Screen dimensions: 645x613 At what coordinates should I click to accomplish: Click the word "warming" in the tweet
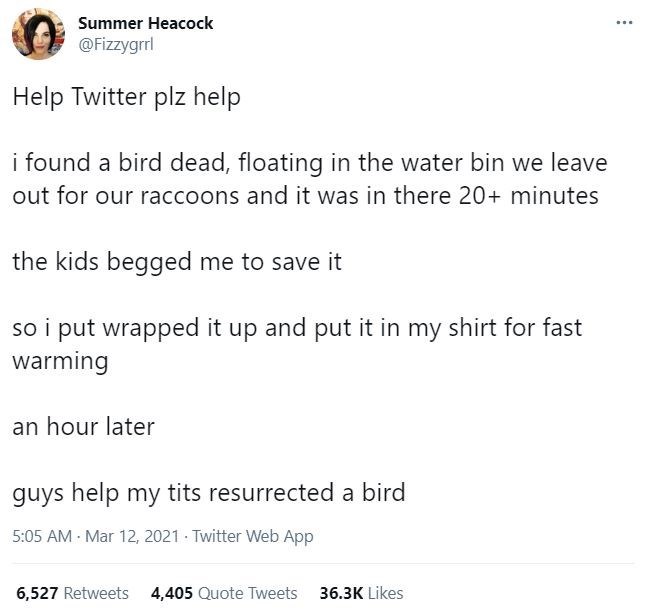coord(60,362)
